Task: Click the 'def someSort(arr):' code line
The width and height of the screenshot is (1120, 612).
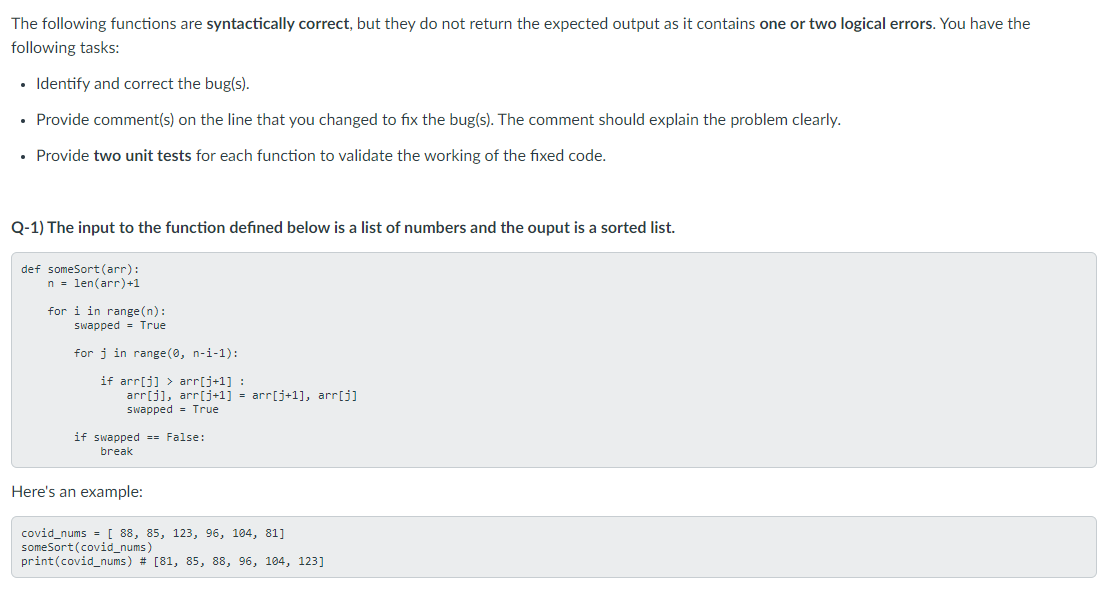Action: [80, 269]
